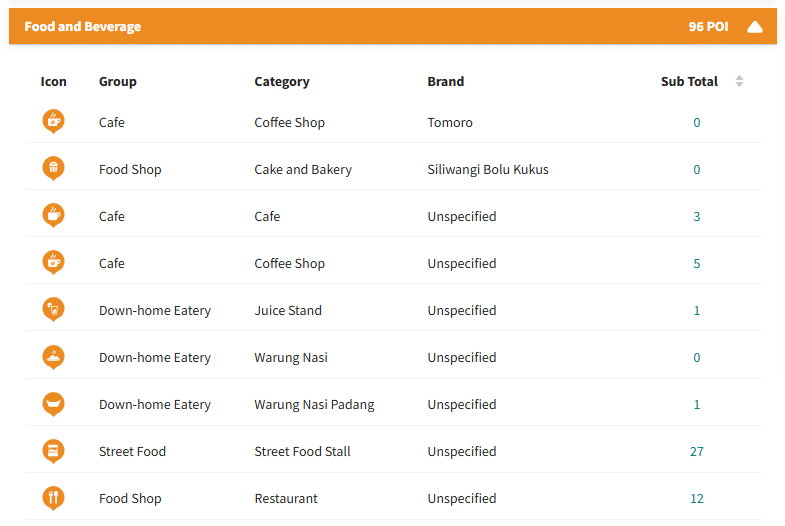Click the 96 POI count label
This screenshot has height=526, width=785.
708,27
